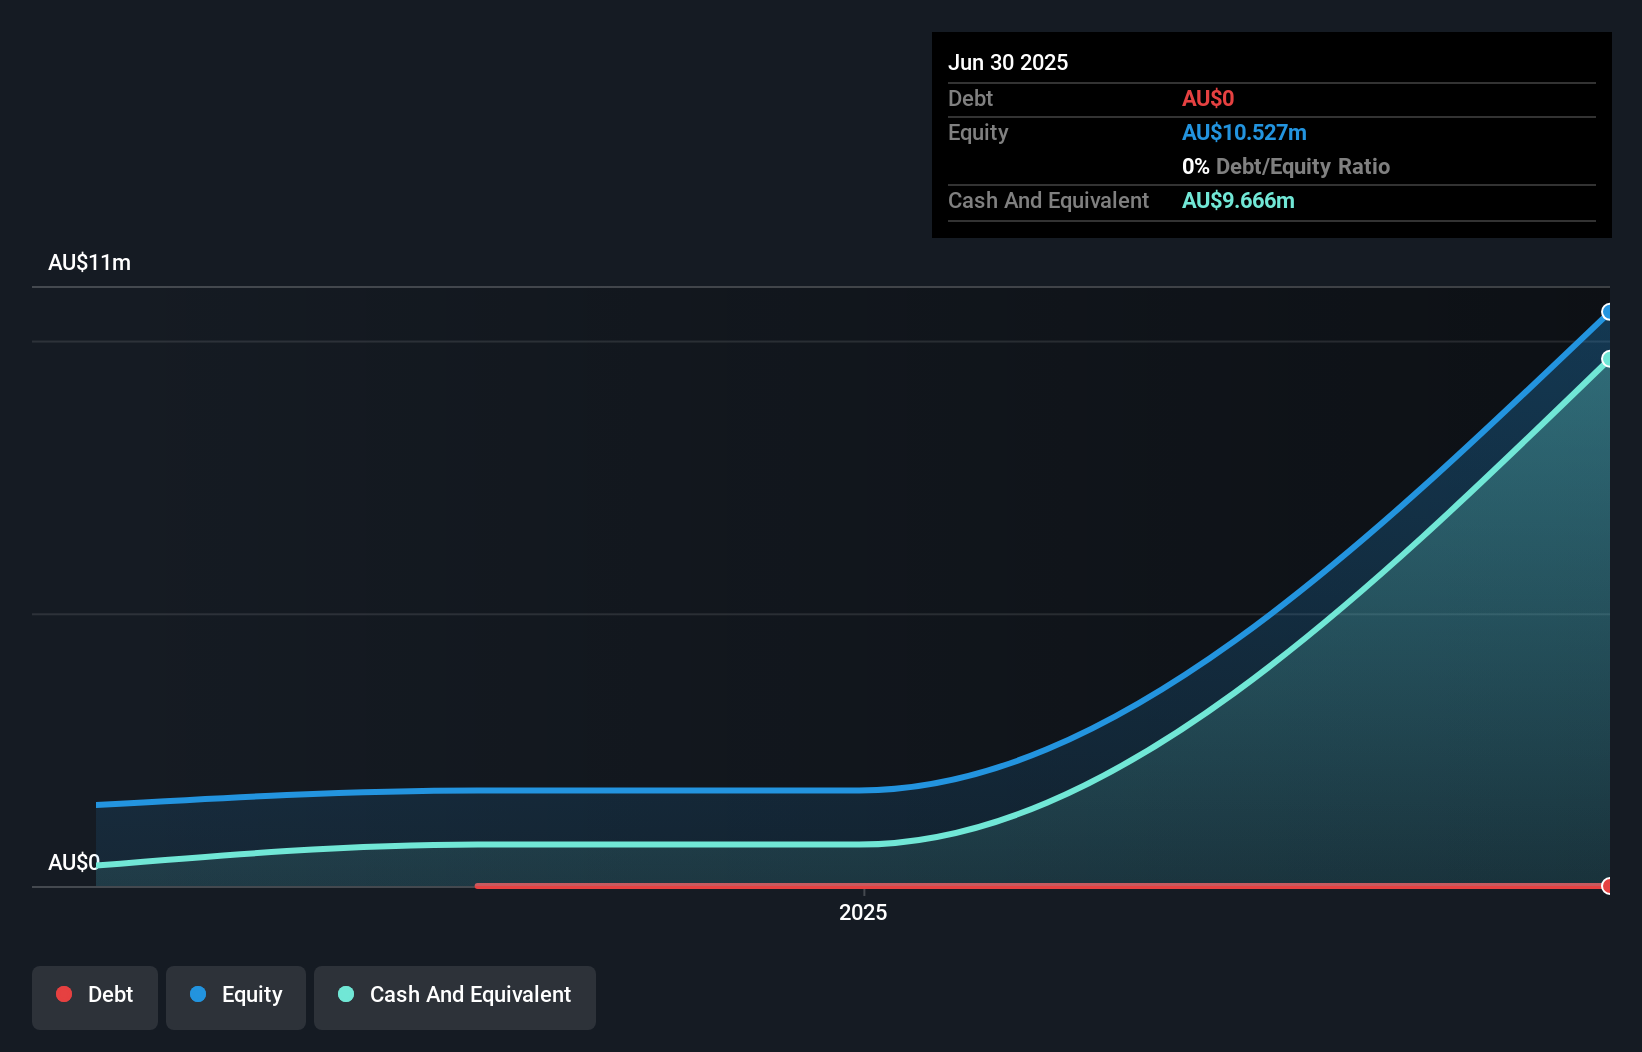Toggle the Cash And Equivalent series visibility
Viewport: 1642px width, 1052px height.
pos(454,995)
